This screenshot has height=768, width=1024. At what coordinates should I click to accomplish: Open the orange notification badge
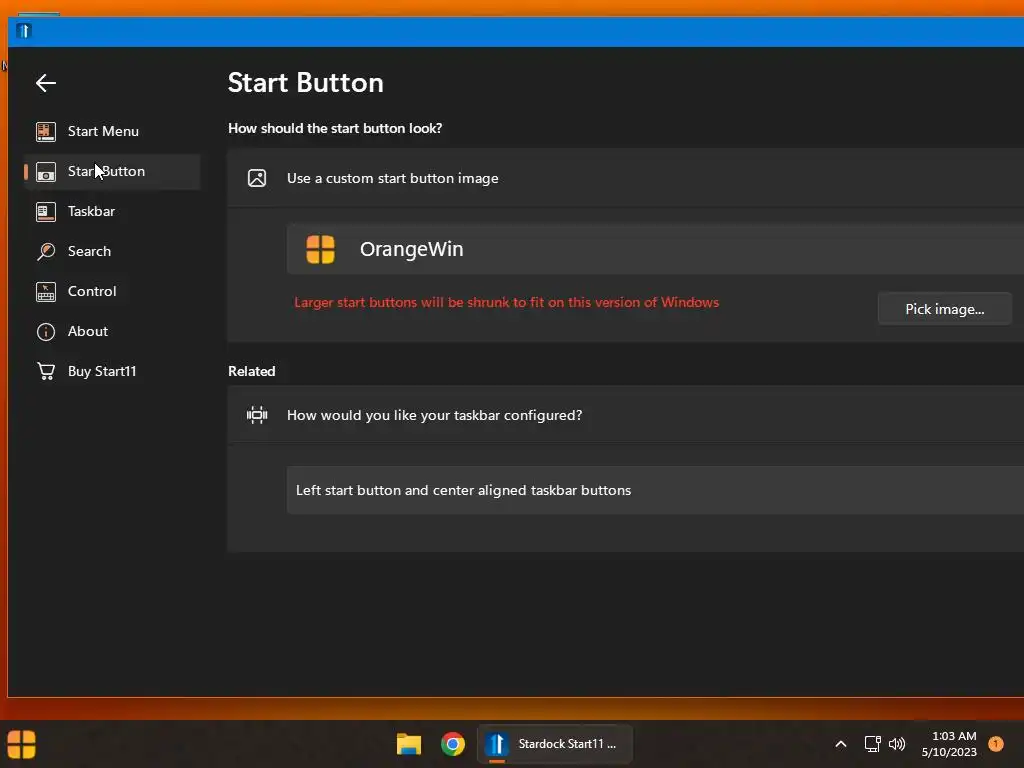click(995, 744)
